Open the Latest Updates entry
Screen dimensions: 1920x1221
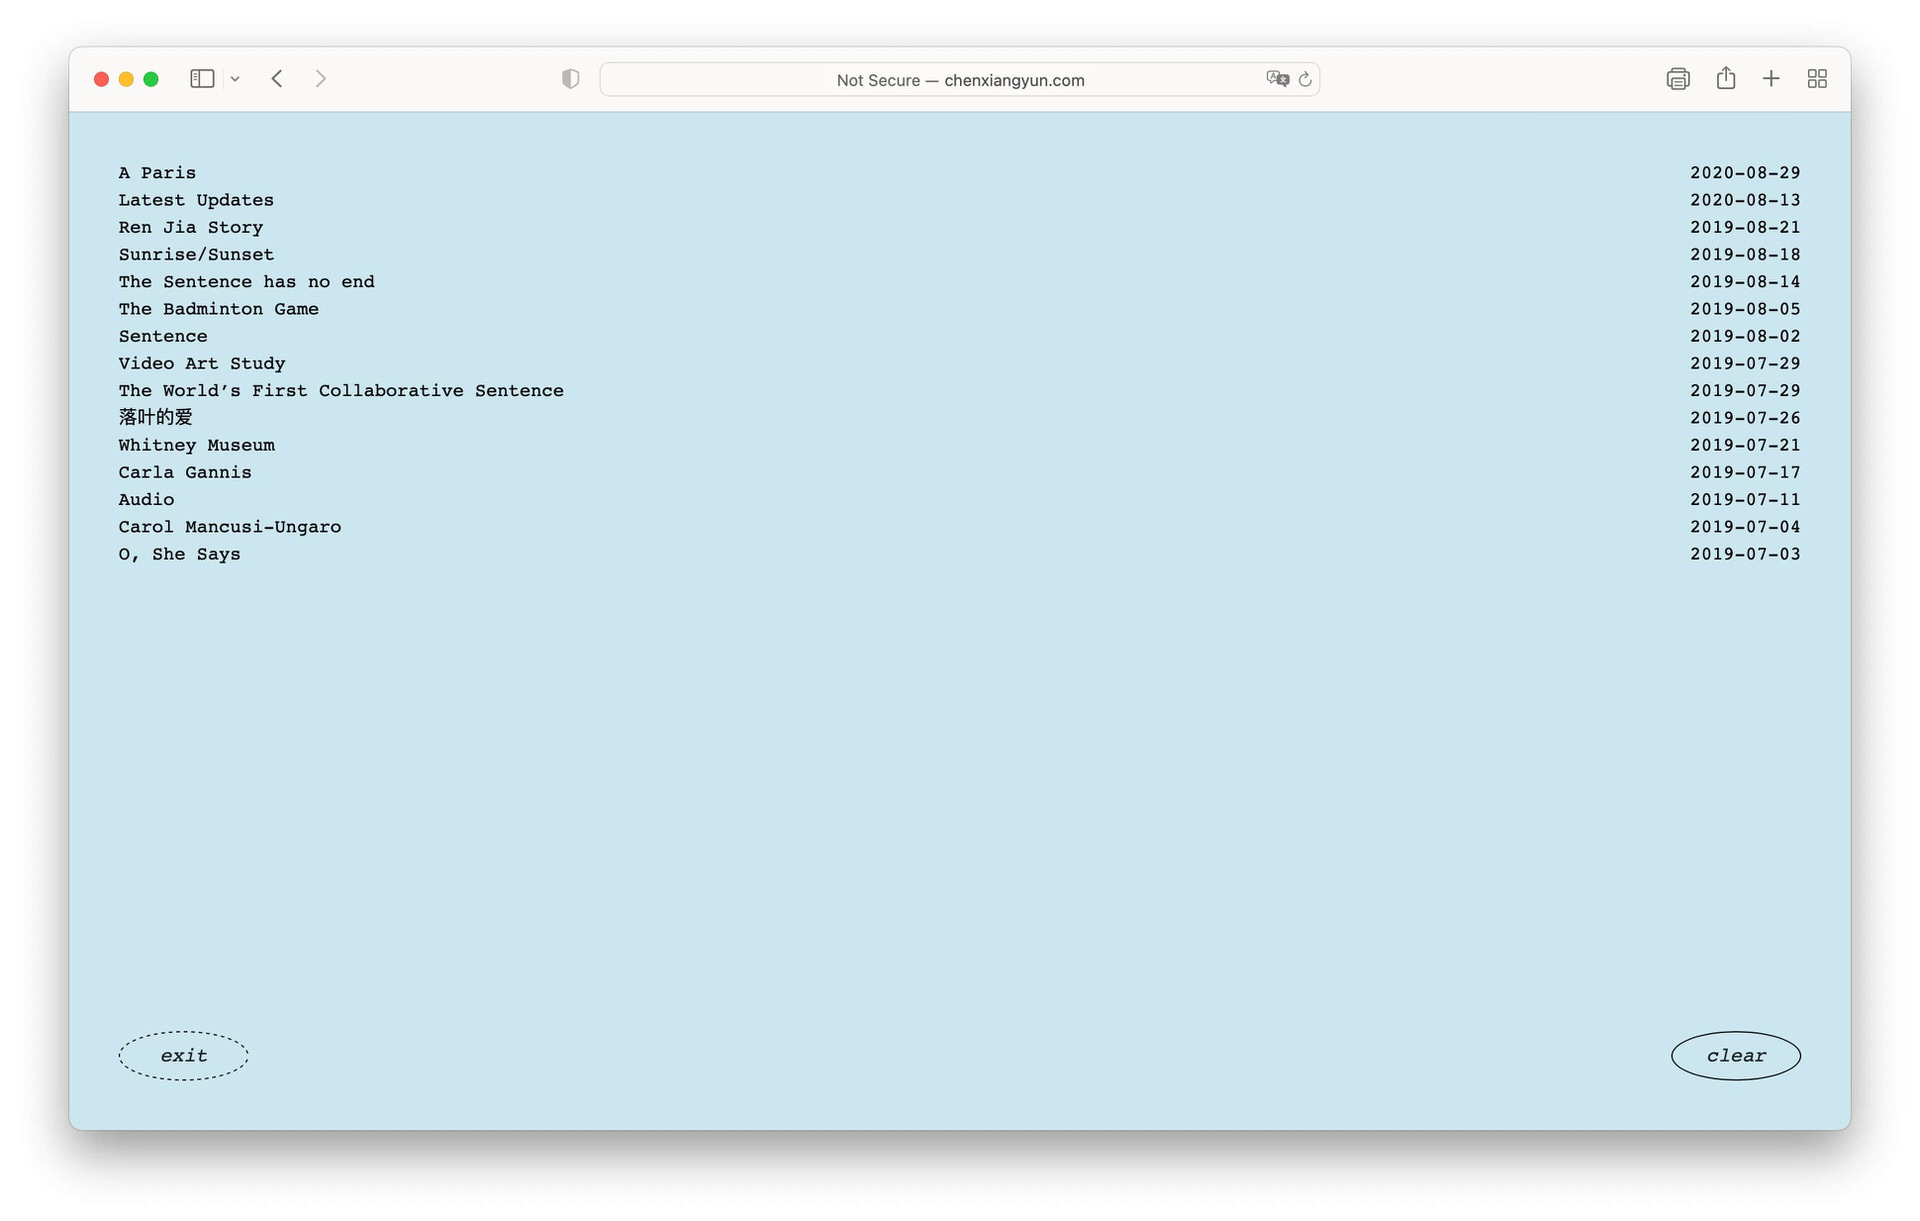pyautogui.click(x=196, y=200)
